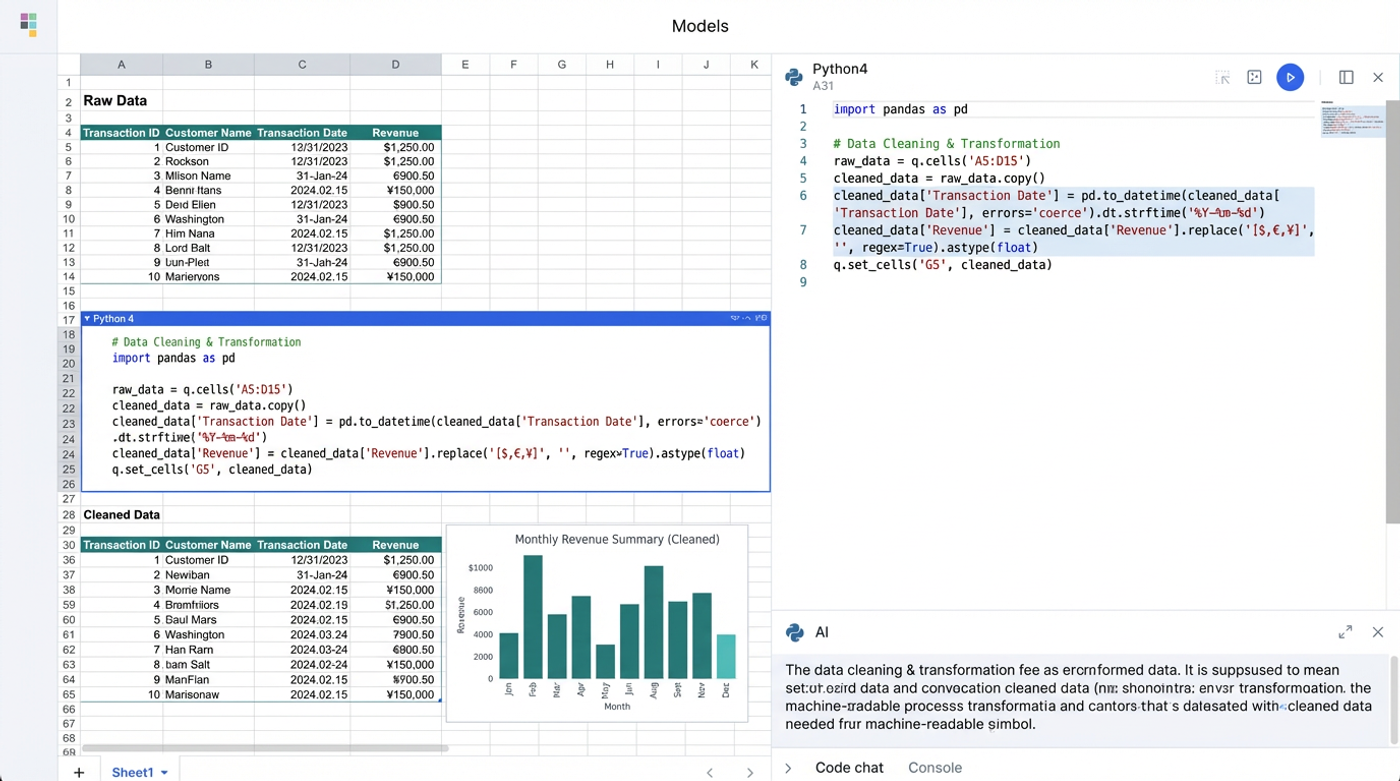The height and width of the screenshot is (781, 1400).
Task: Click the Raw Data heading cell
Action: pos(115,101)
